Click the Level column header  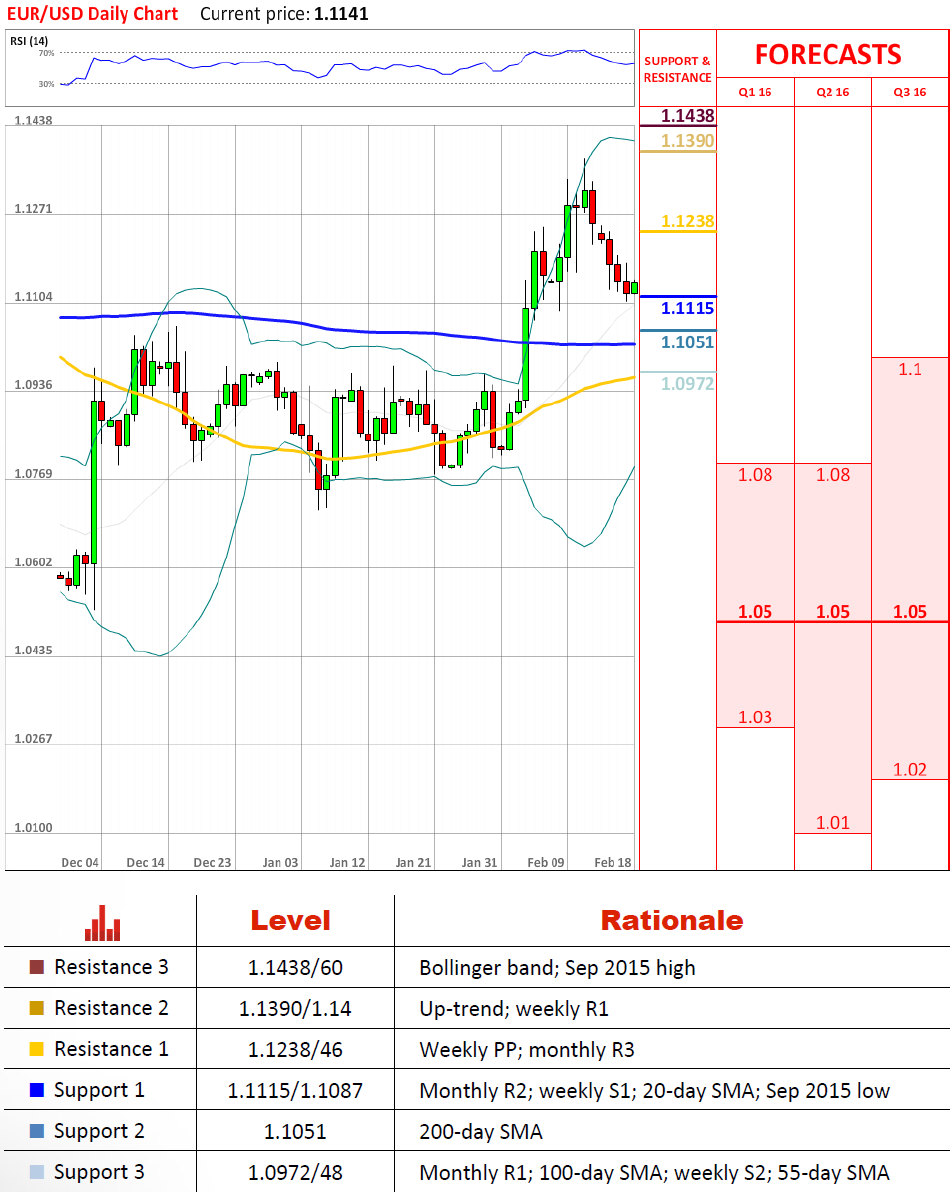(290, 921)
